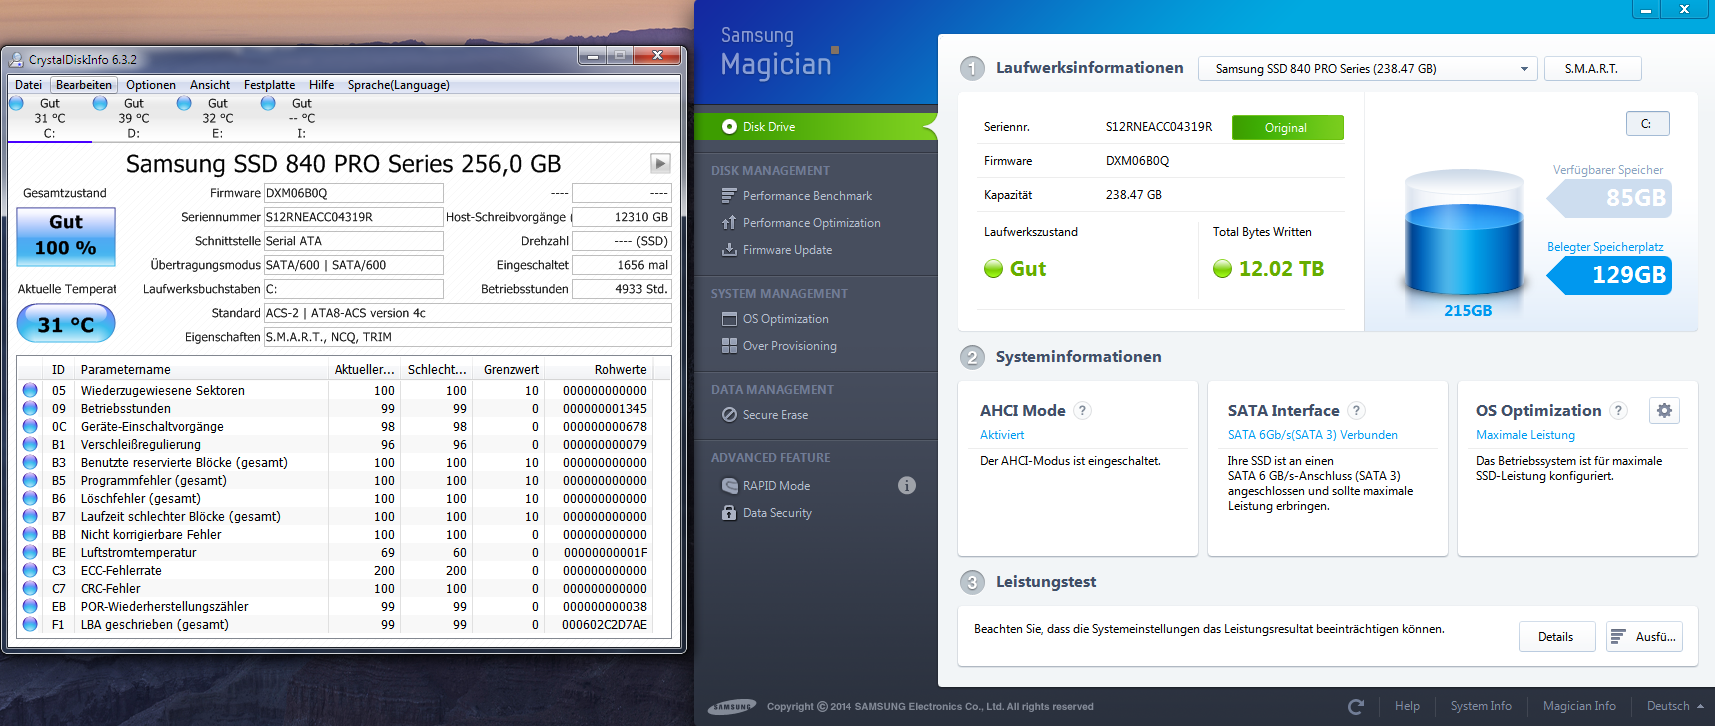The height and width of the screenshot is (726, 1715).
Task: Open the Ansicht menu
Action: tap(210, 85)
